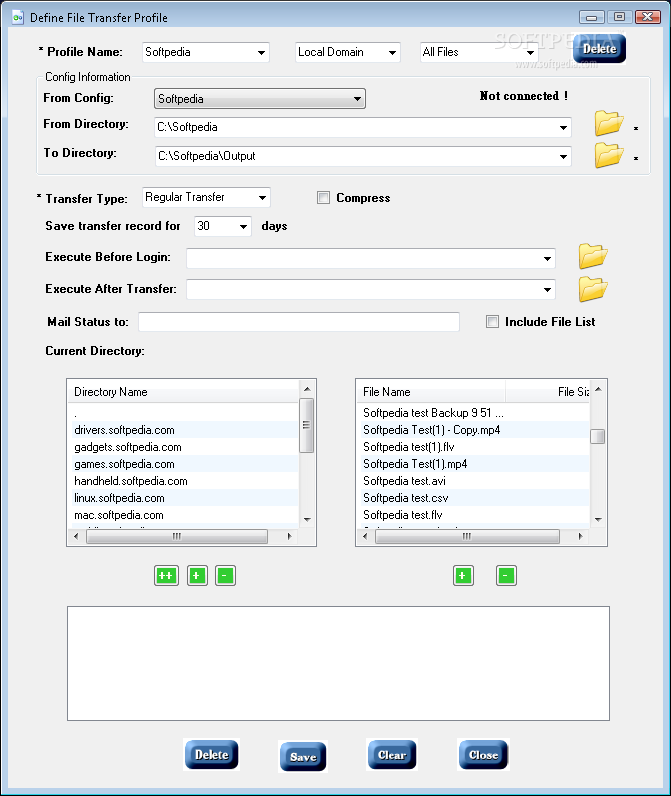Browse file for Execute After Transfer
Screen dimensions: 671x796
[x=593, y=289]
